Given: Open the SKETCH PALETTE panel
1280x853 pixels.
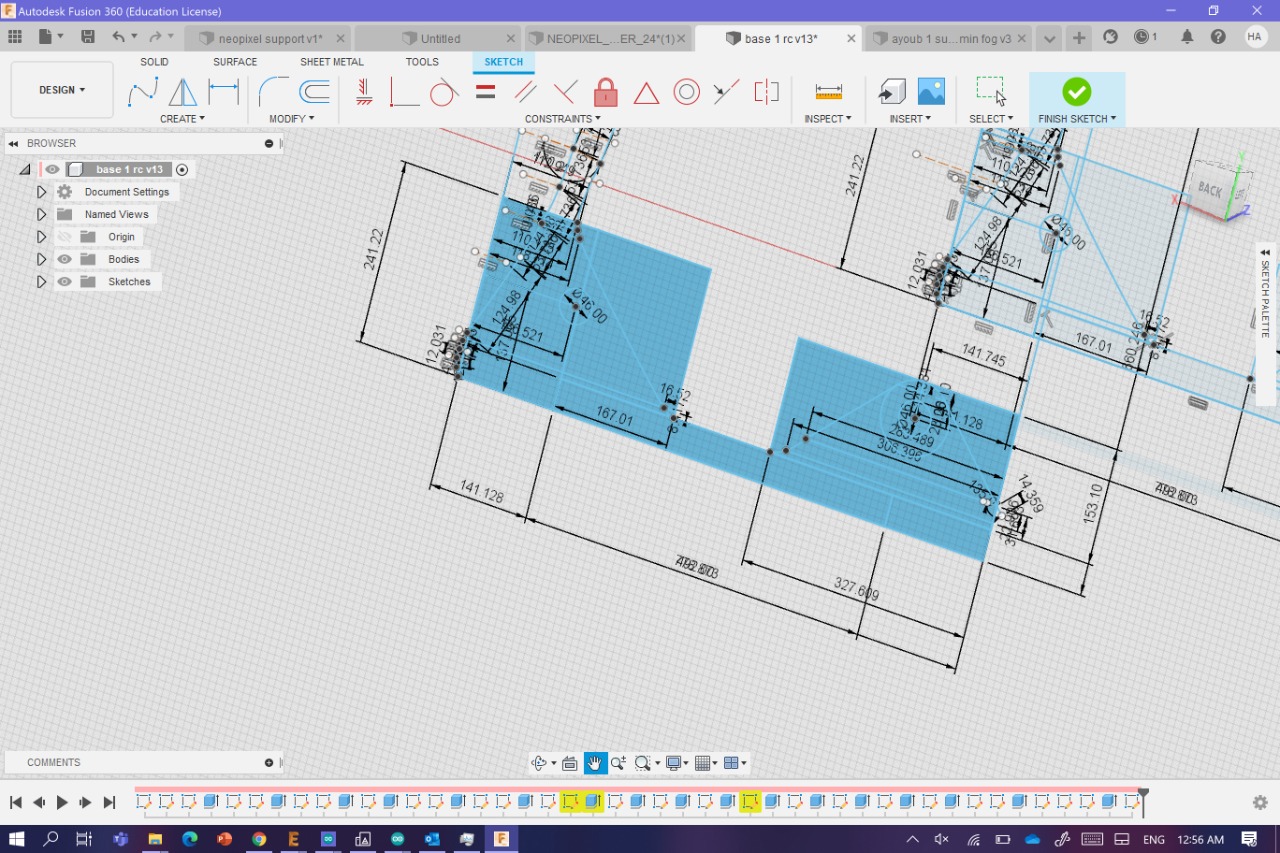Looking at the screenshot, I should click(1266, 301).
